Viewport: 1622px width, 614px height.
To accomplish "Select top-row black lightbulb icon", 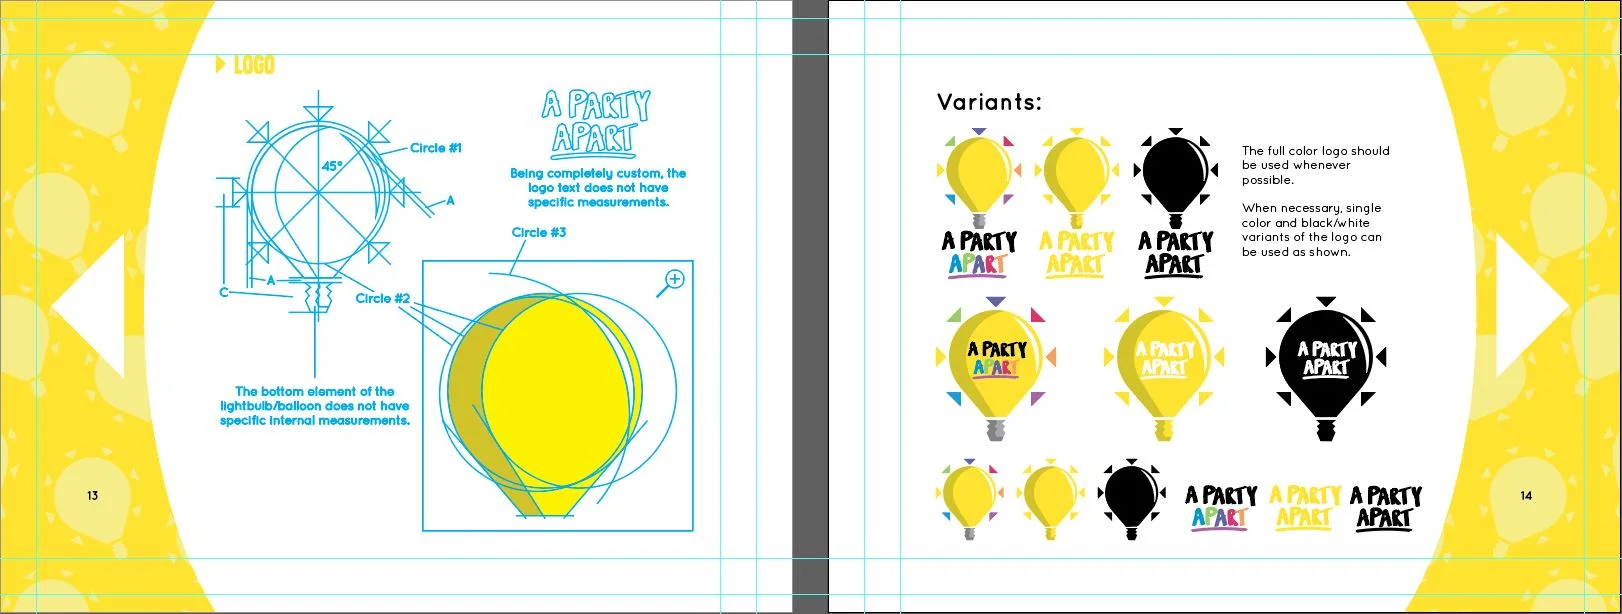I will tap(1175, 178).
